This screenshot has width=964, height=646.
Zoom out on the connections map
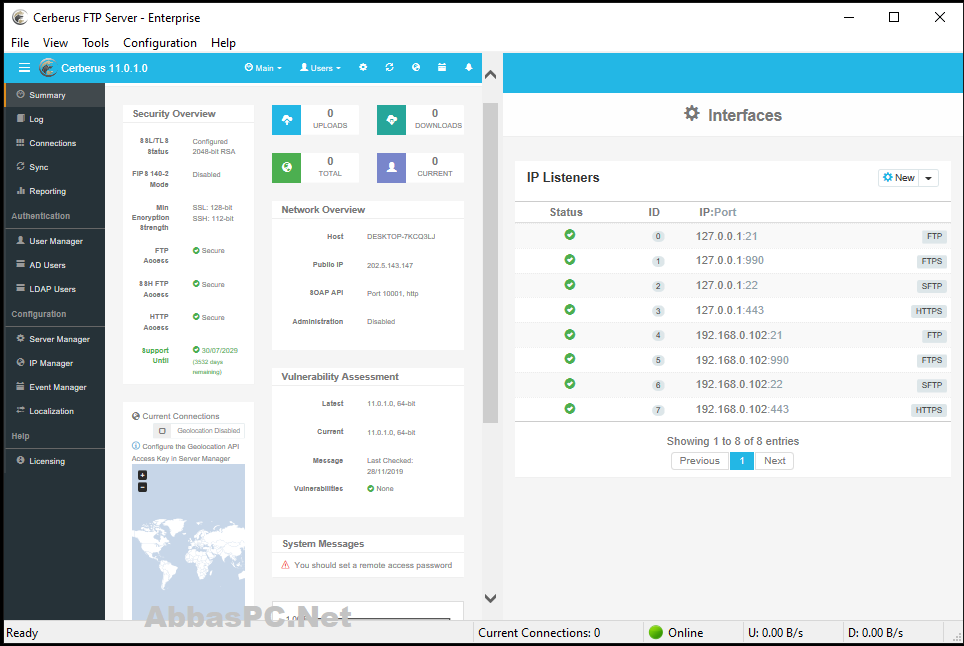click(143, 487)
